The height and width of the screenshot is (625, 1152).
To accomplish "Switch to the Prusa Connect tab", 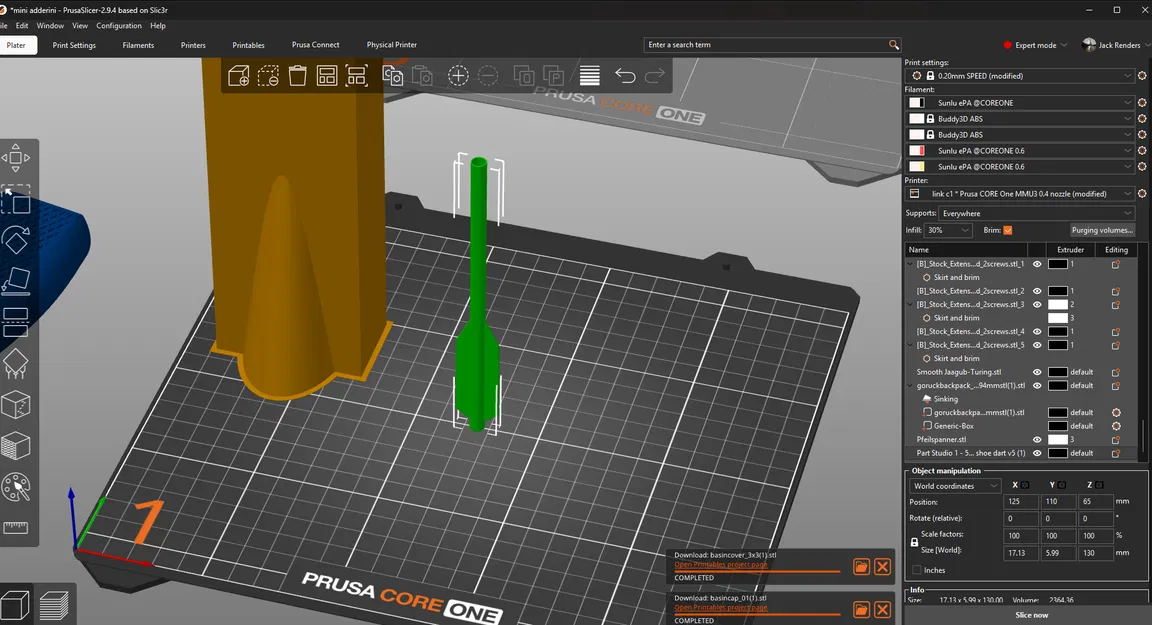I will coord(315,45).
